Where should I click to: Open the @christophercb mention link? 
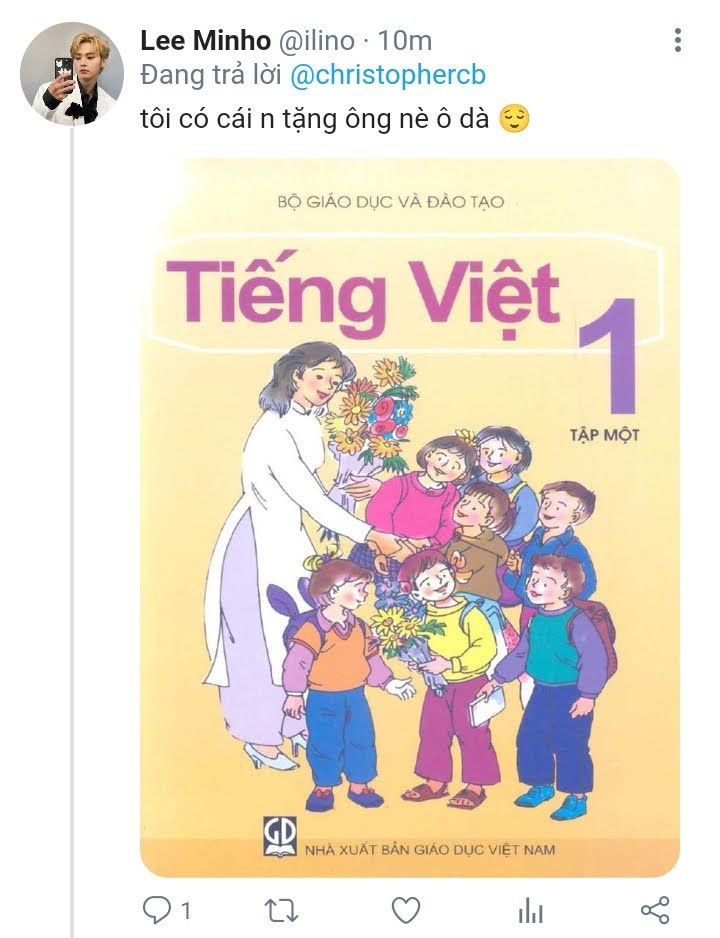point(388,76)
